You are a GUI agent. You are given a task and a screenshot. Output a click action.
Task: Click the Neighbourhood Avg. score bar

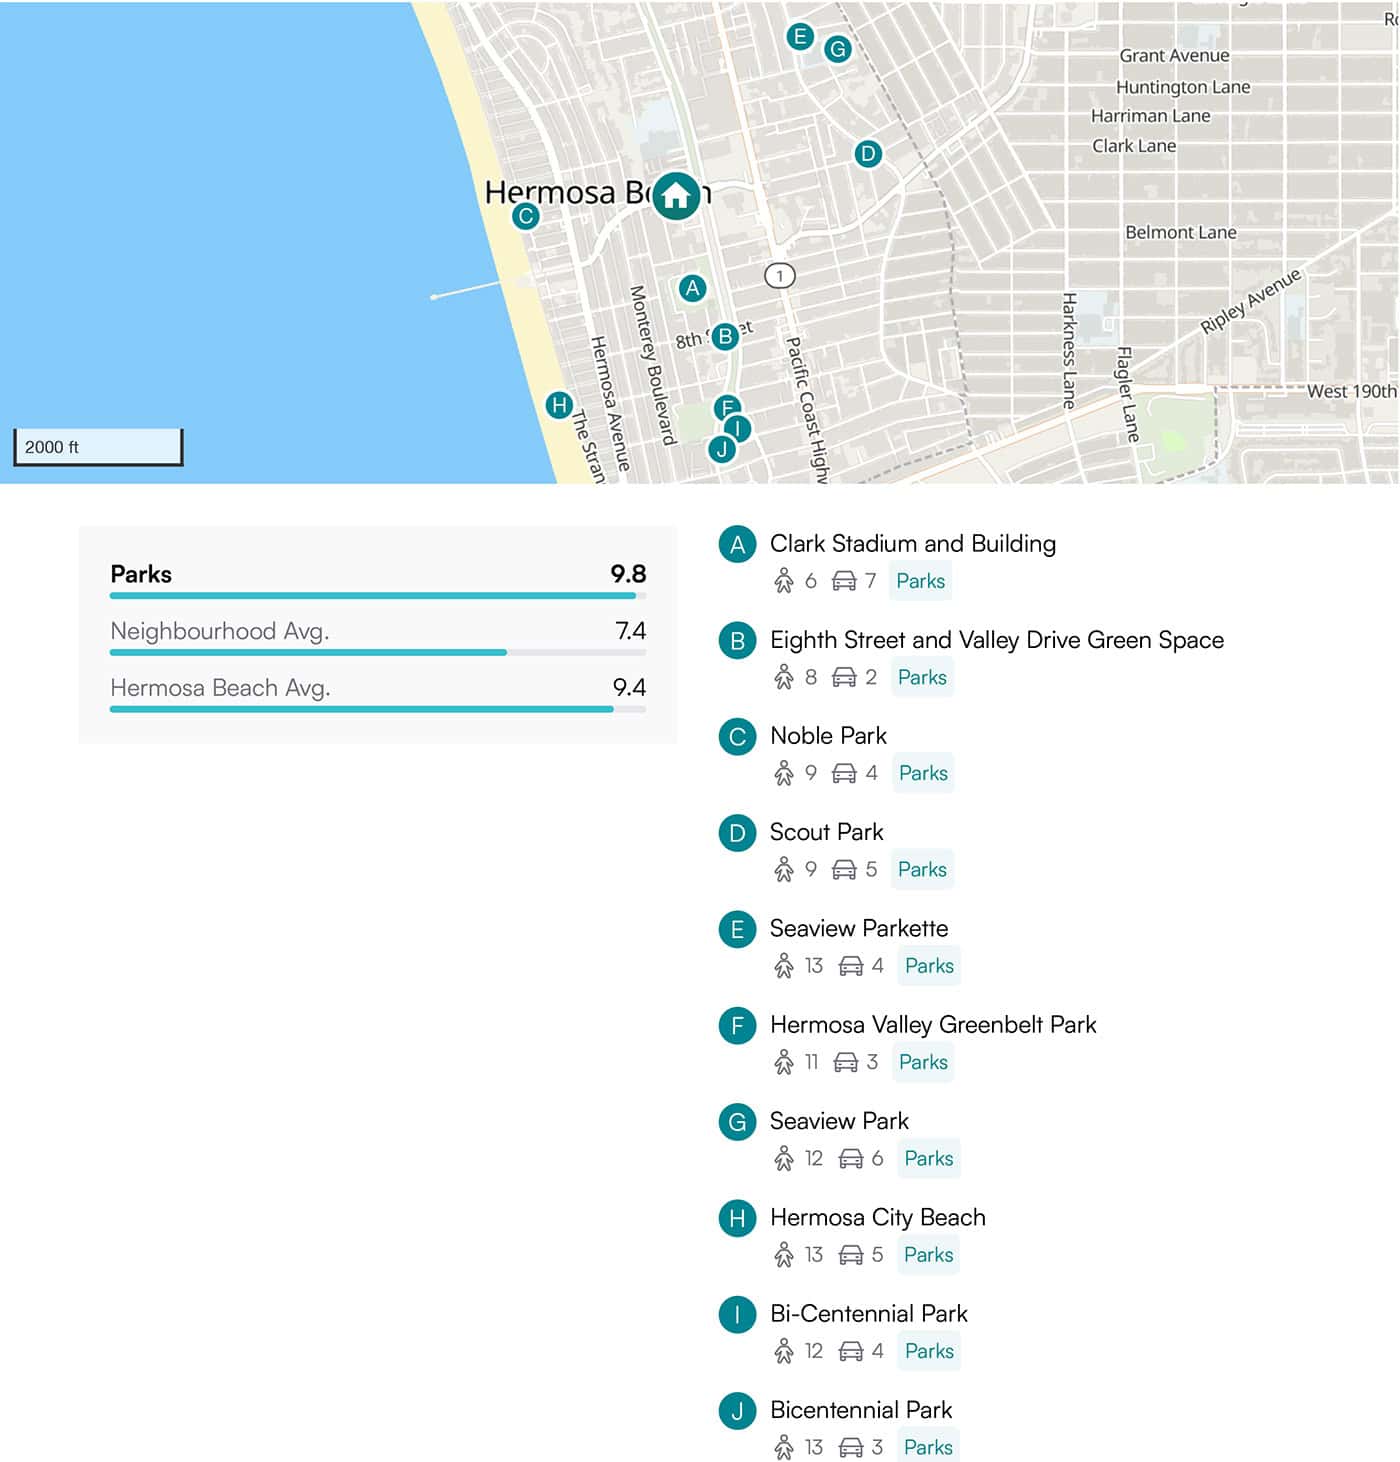[377, 652]
